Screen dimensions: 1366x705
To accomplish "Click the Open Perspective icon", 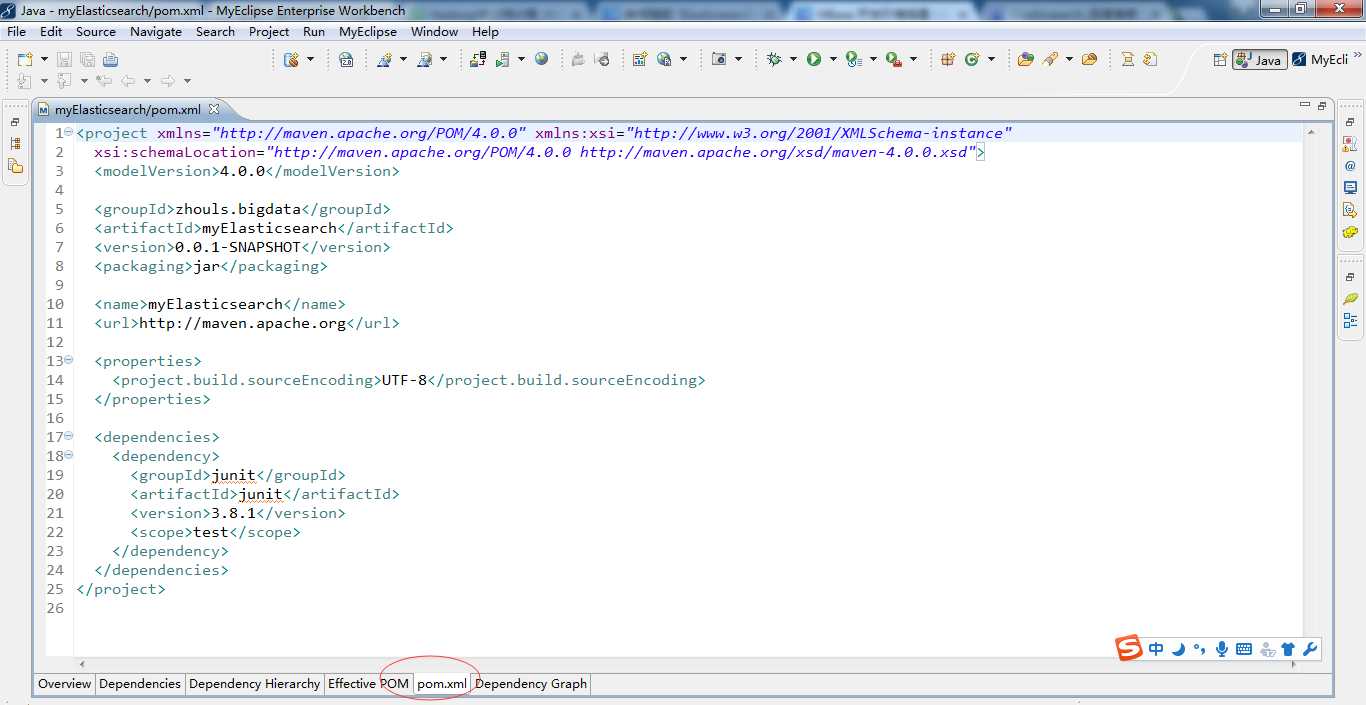I will tap(1220, 60).
